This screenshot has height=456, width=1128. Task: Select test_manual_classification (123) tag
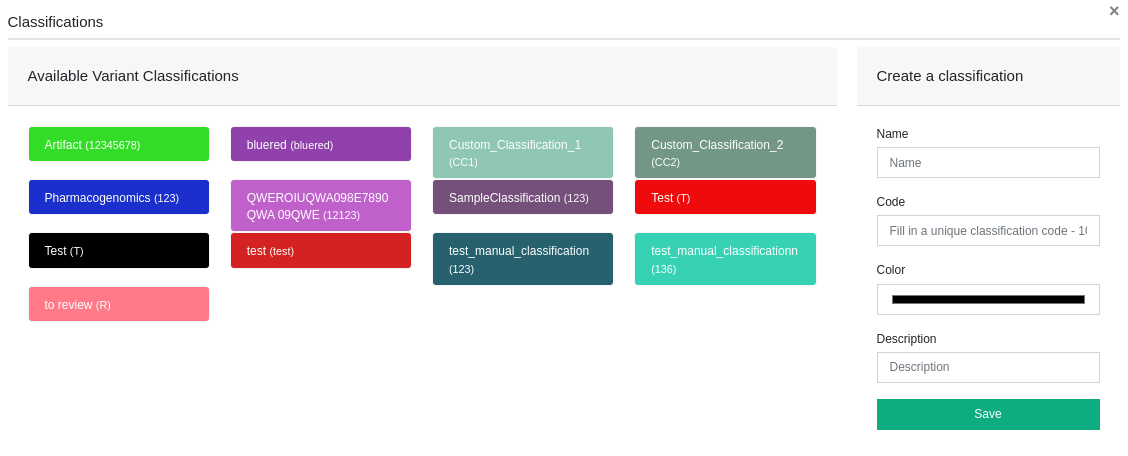522,258
